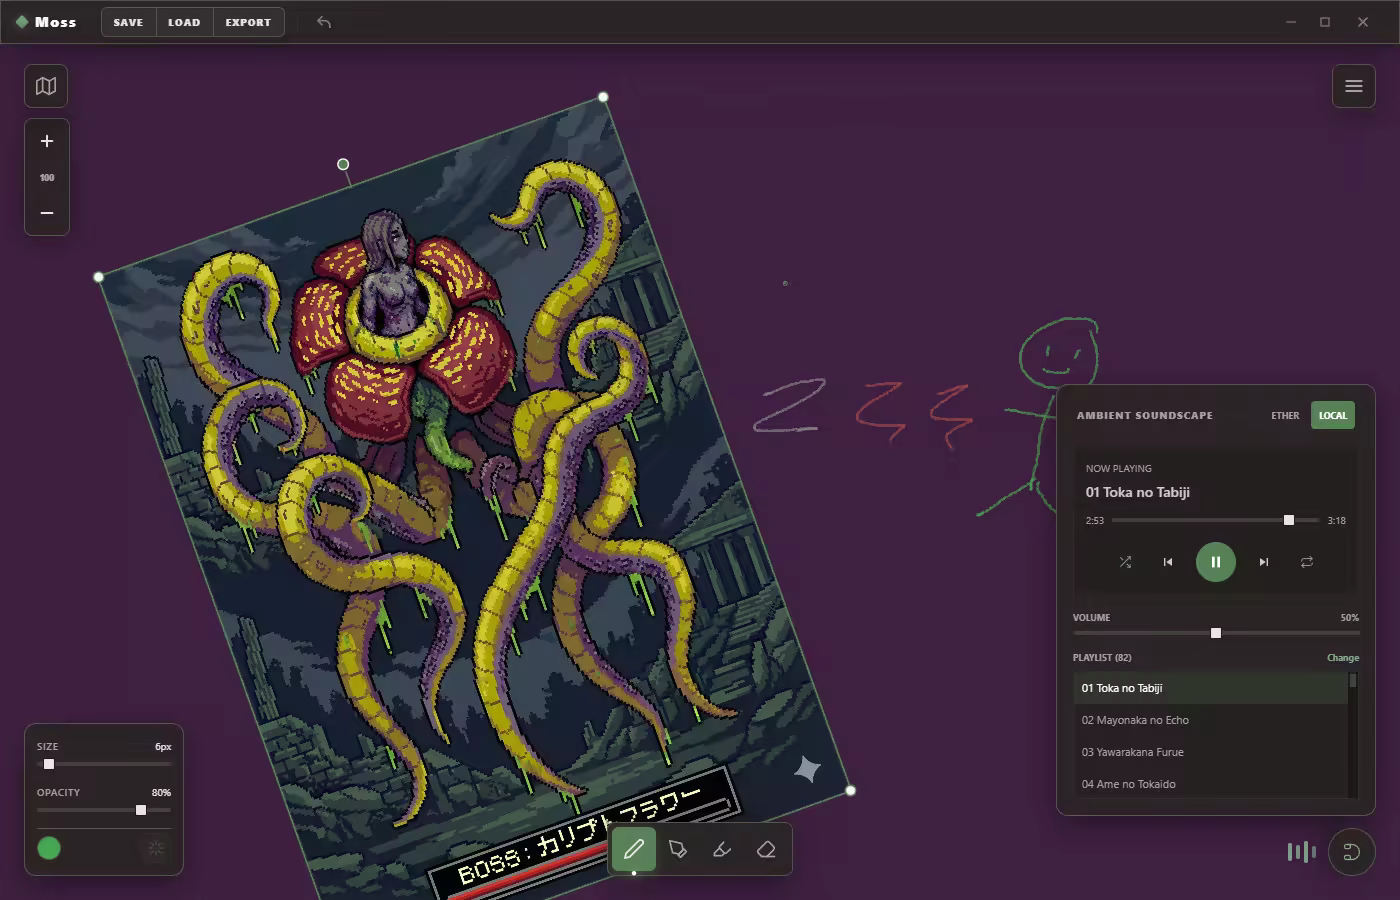Click Change to swap the playlist

click(1343, 657)
